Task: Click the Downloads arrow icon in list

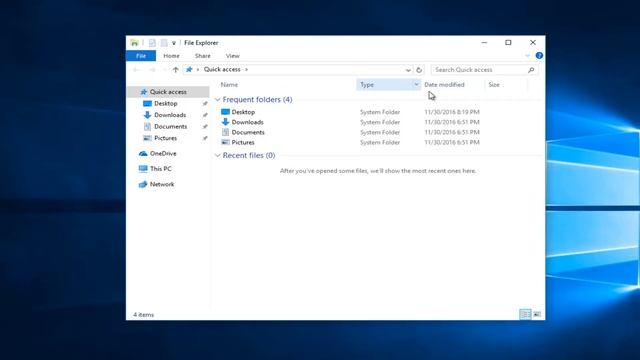Action: 225,122
